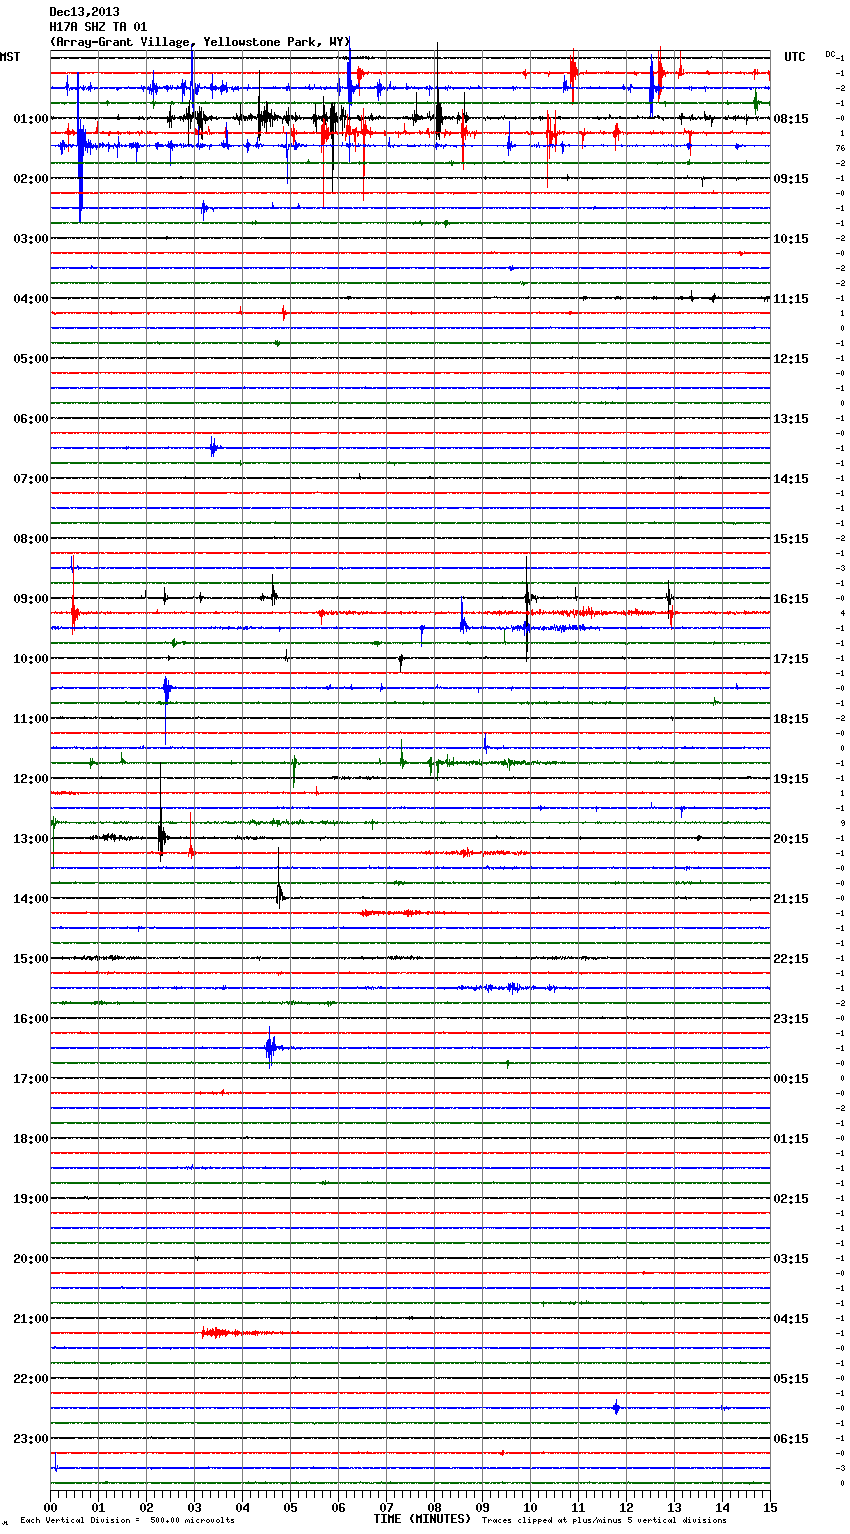Image resolution: width=850 pixels, height=1534 pixels.
Task: Click the 22:15 UTC time label
Action: click(x=791, y=959)
